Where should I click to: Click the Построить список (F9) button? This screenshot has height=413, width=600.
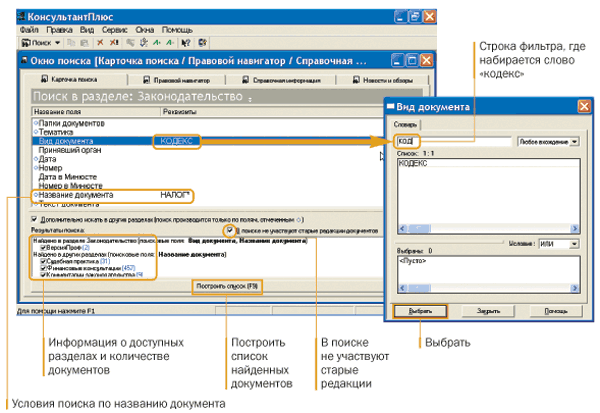227,286
